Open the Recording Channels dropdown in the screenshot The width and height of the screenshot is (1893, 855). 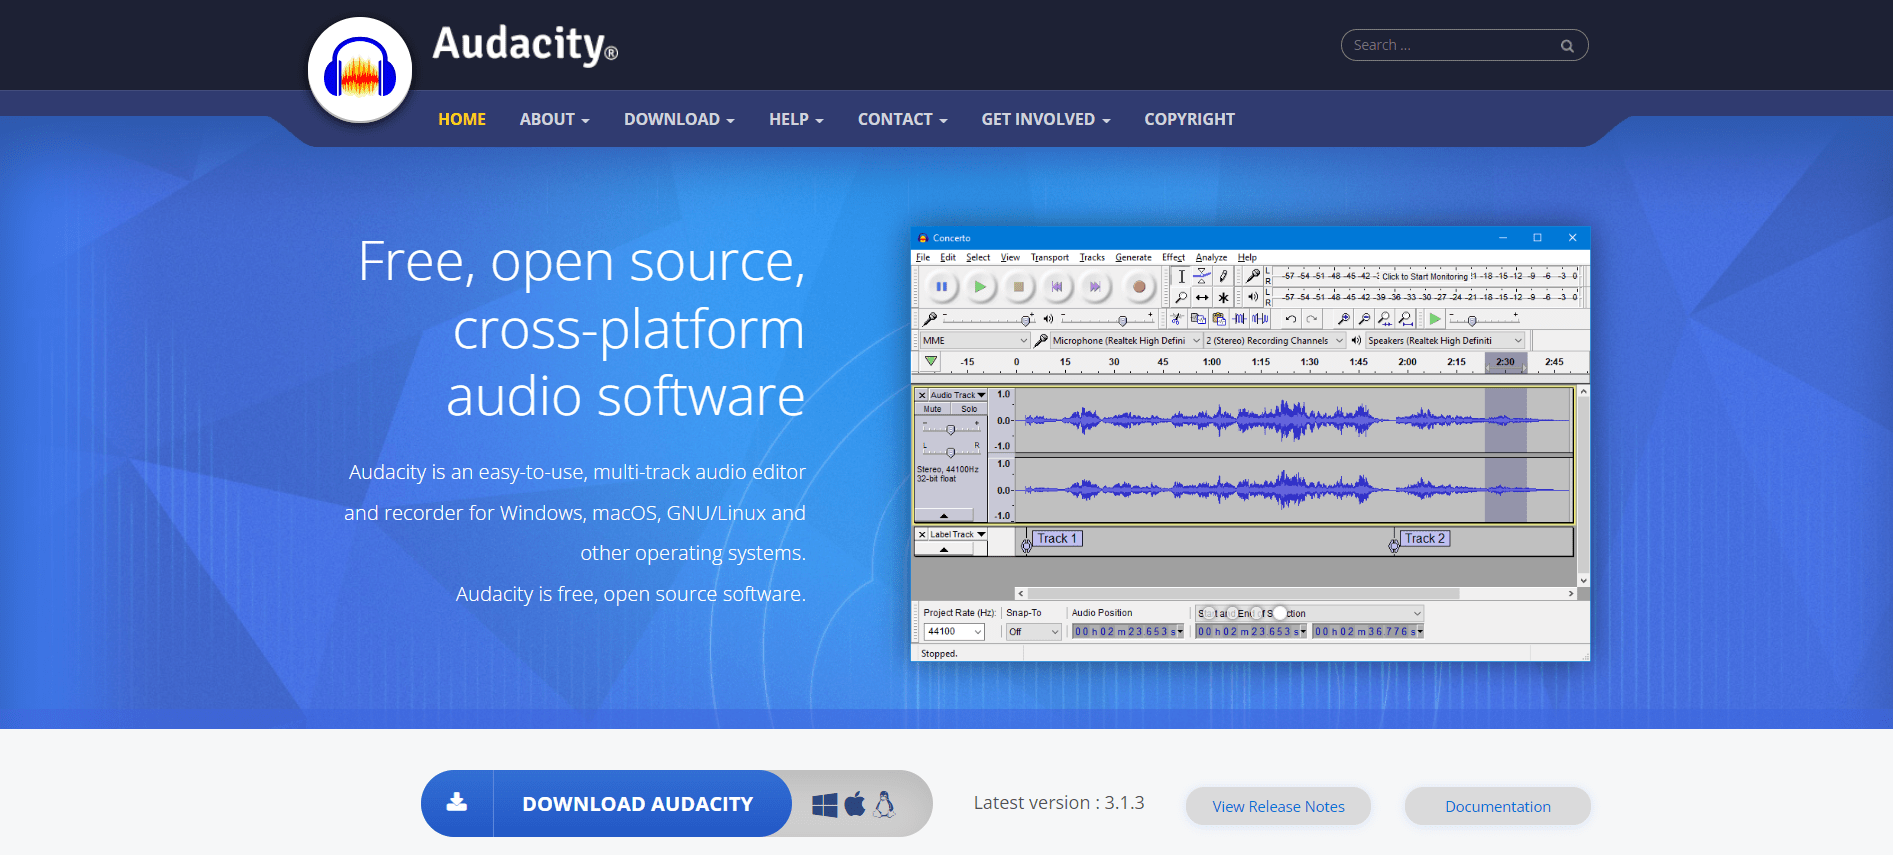click(1274, 341)
